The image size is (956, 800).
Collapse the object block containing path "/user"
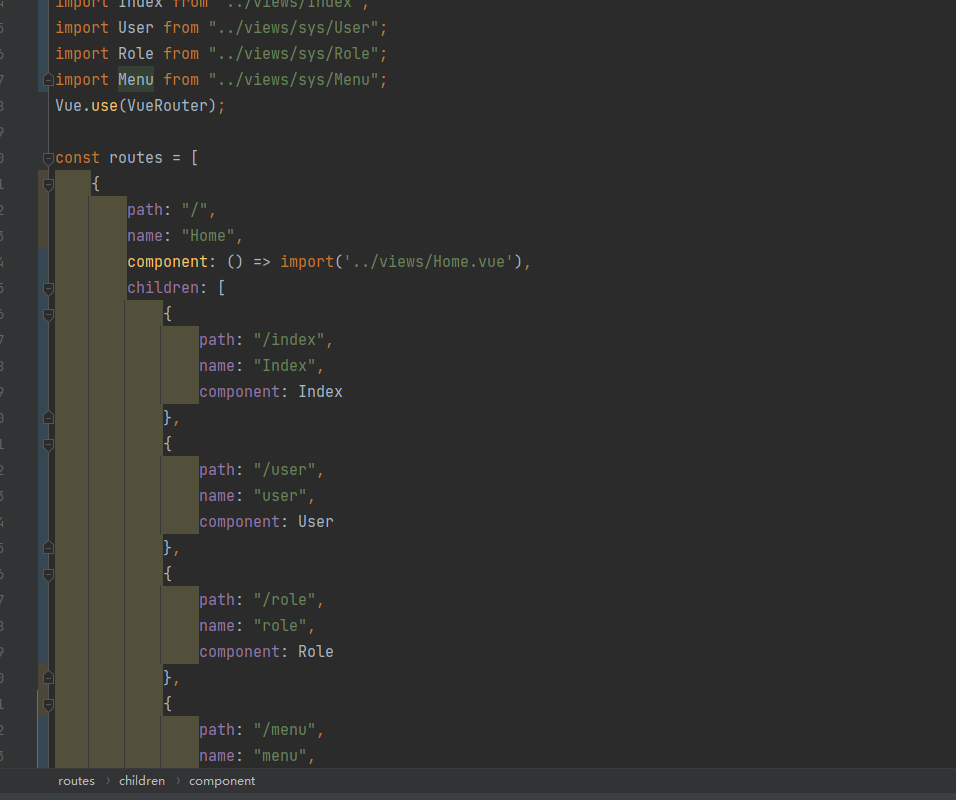(x=48, y=445)
